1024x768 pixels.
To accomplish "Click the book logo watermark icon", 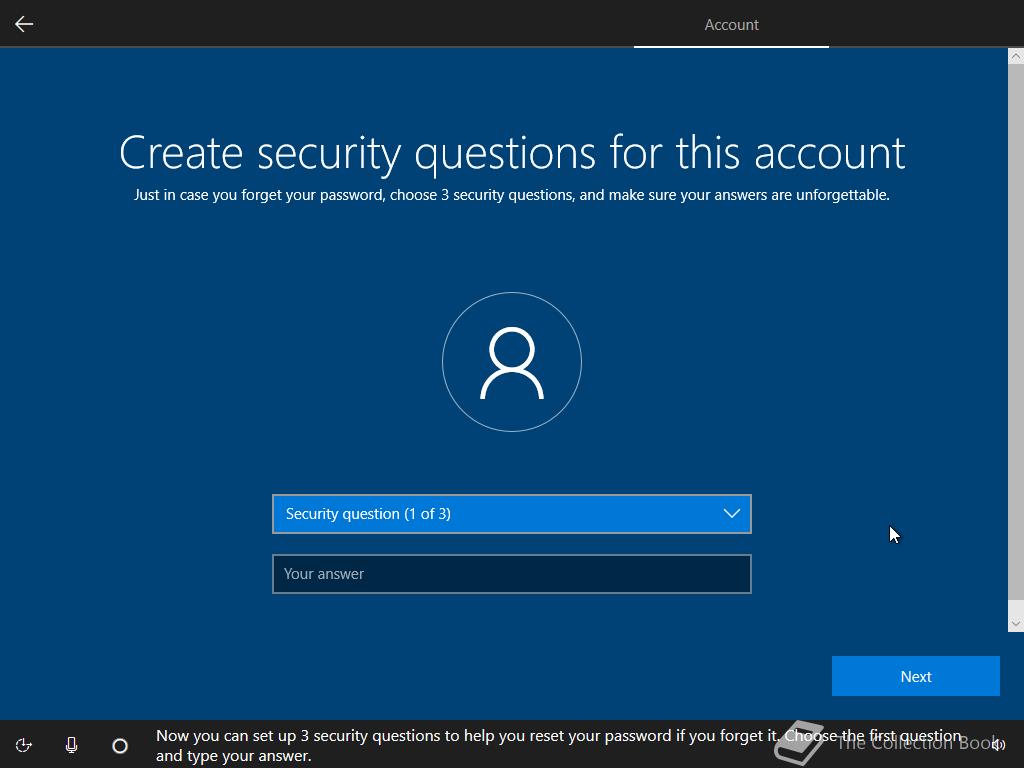I will [802, 742].
